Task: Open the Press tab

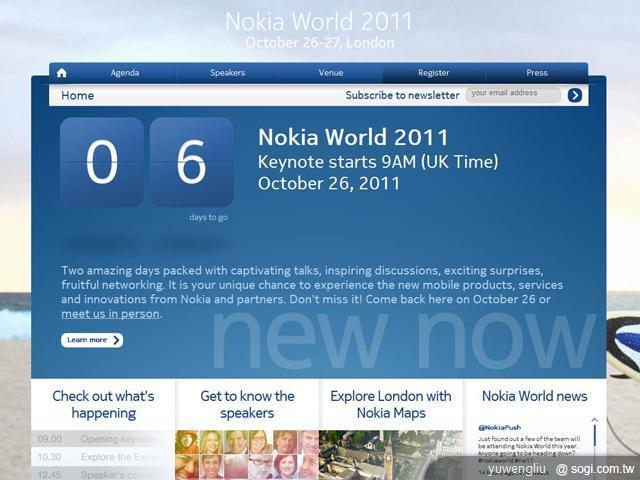Action: (x=537, y=73)
